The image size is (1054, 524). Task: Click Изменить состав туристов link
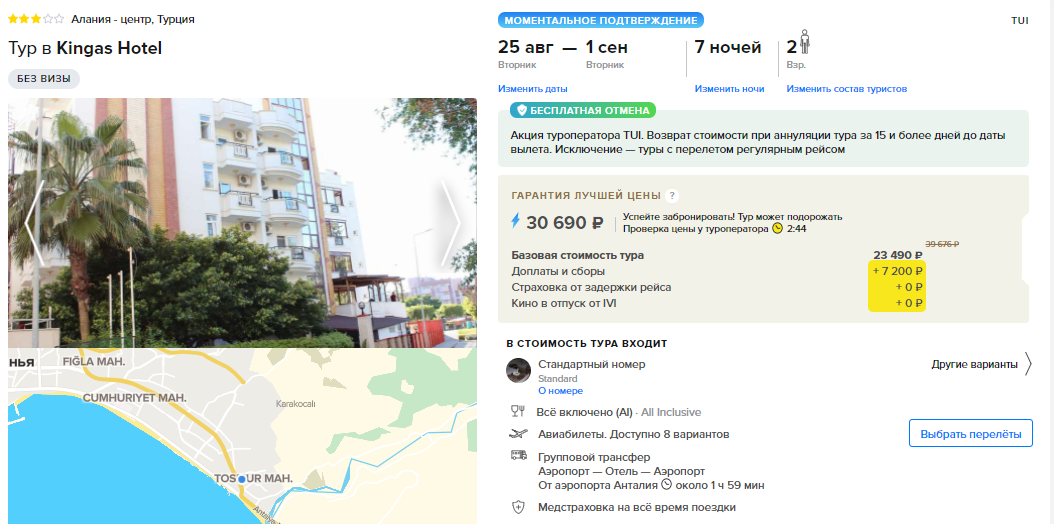pos(846,89)
